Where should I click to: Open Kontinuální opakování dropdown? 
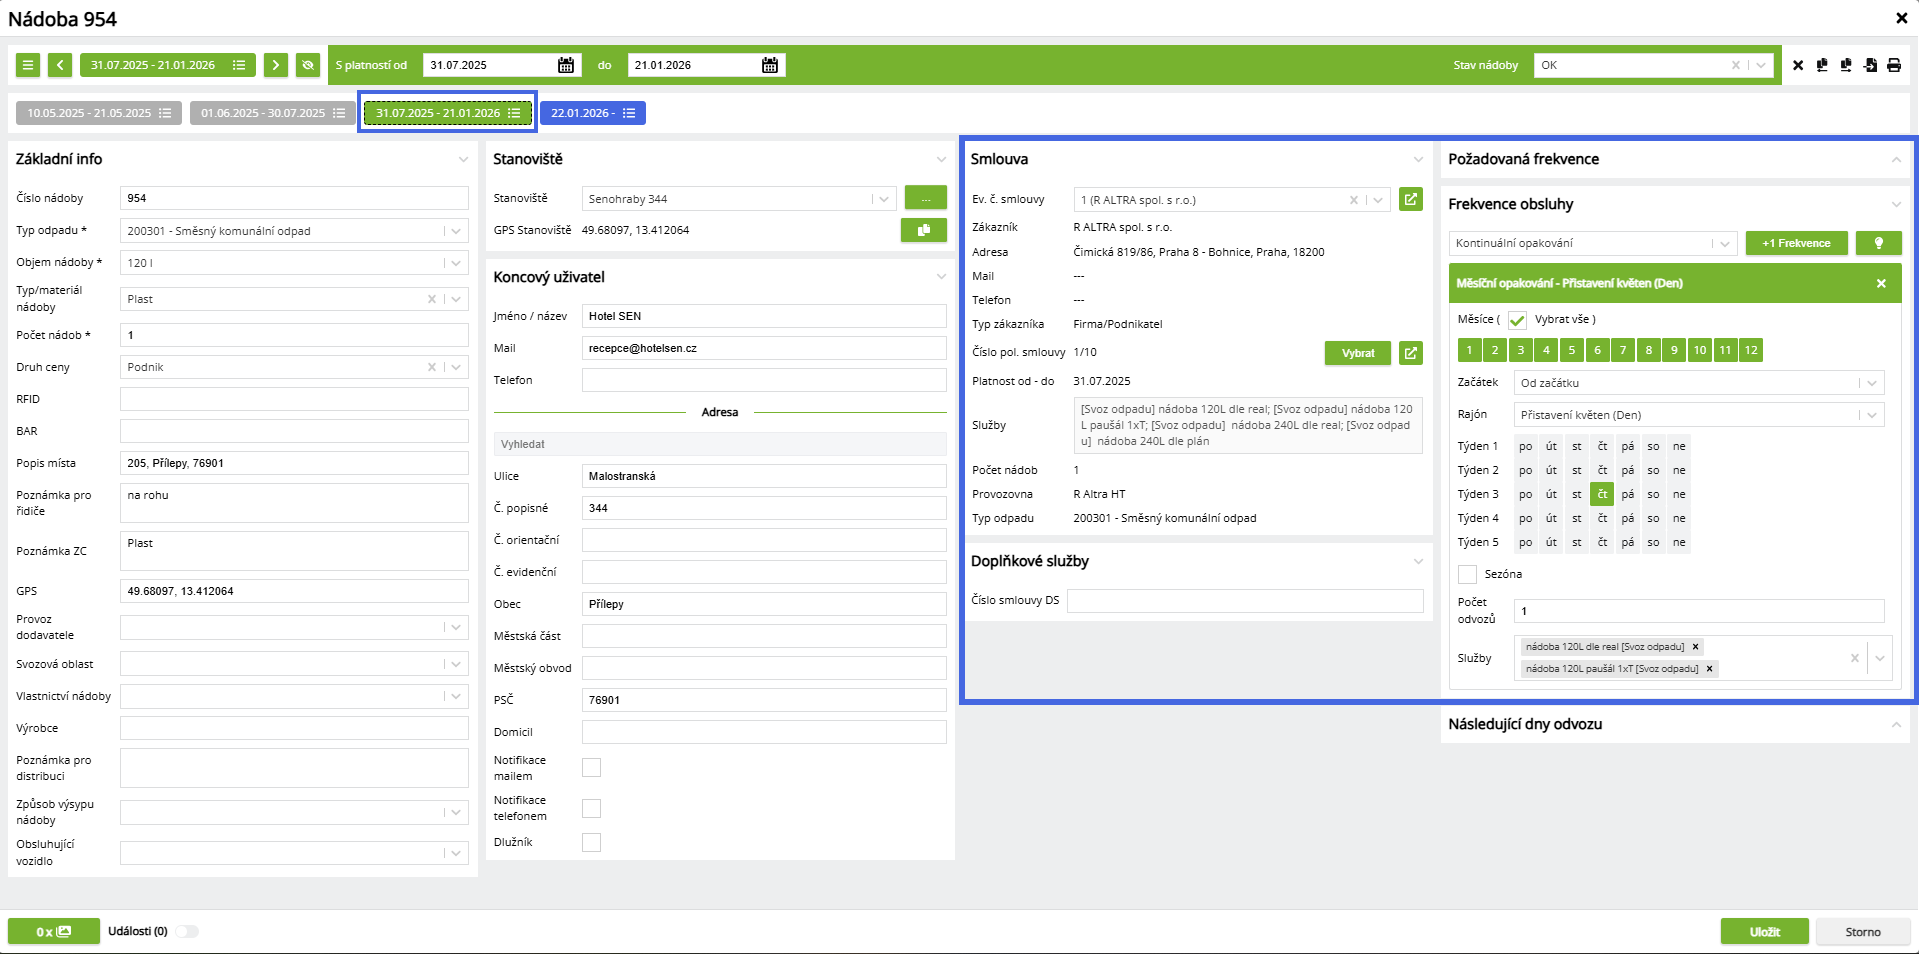coord(1723,243)
